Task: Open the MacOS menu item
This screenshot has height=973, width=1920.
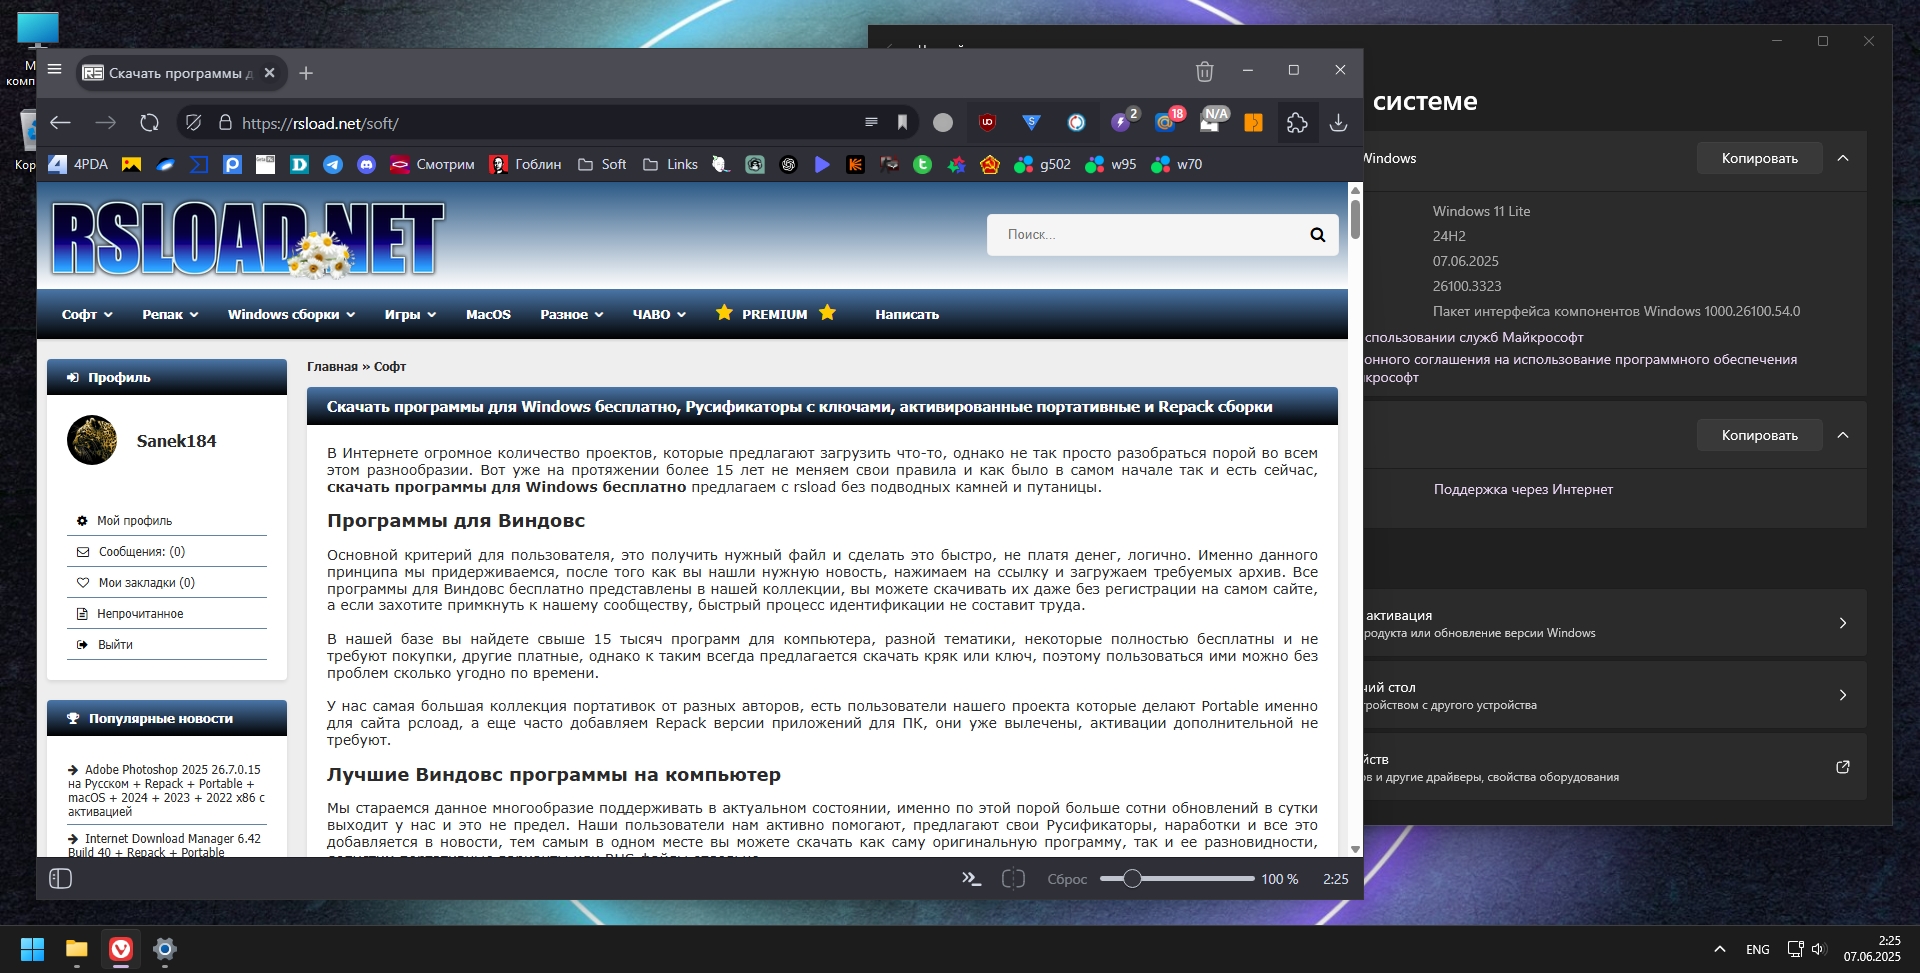Action: click(488, 314)
